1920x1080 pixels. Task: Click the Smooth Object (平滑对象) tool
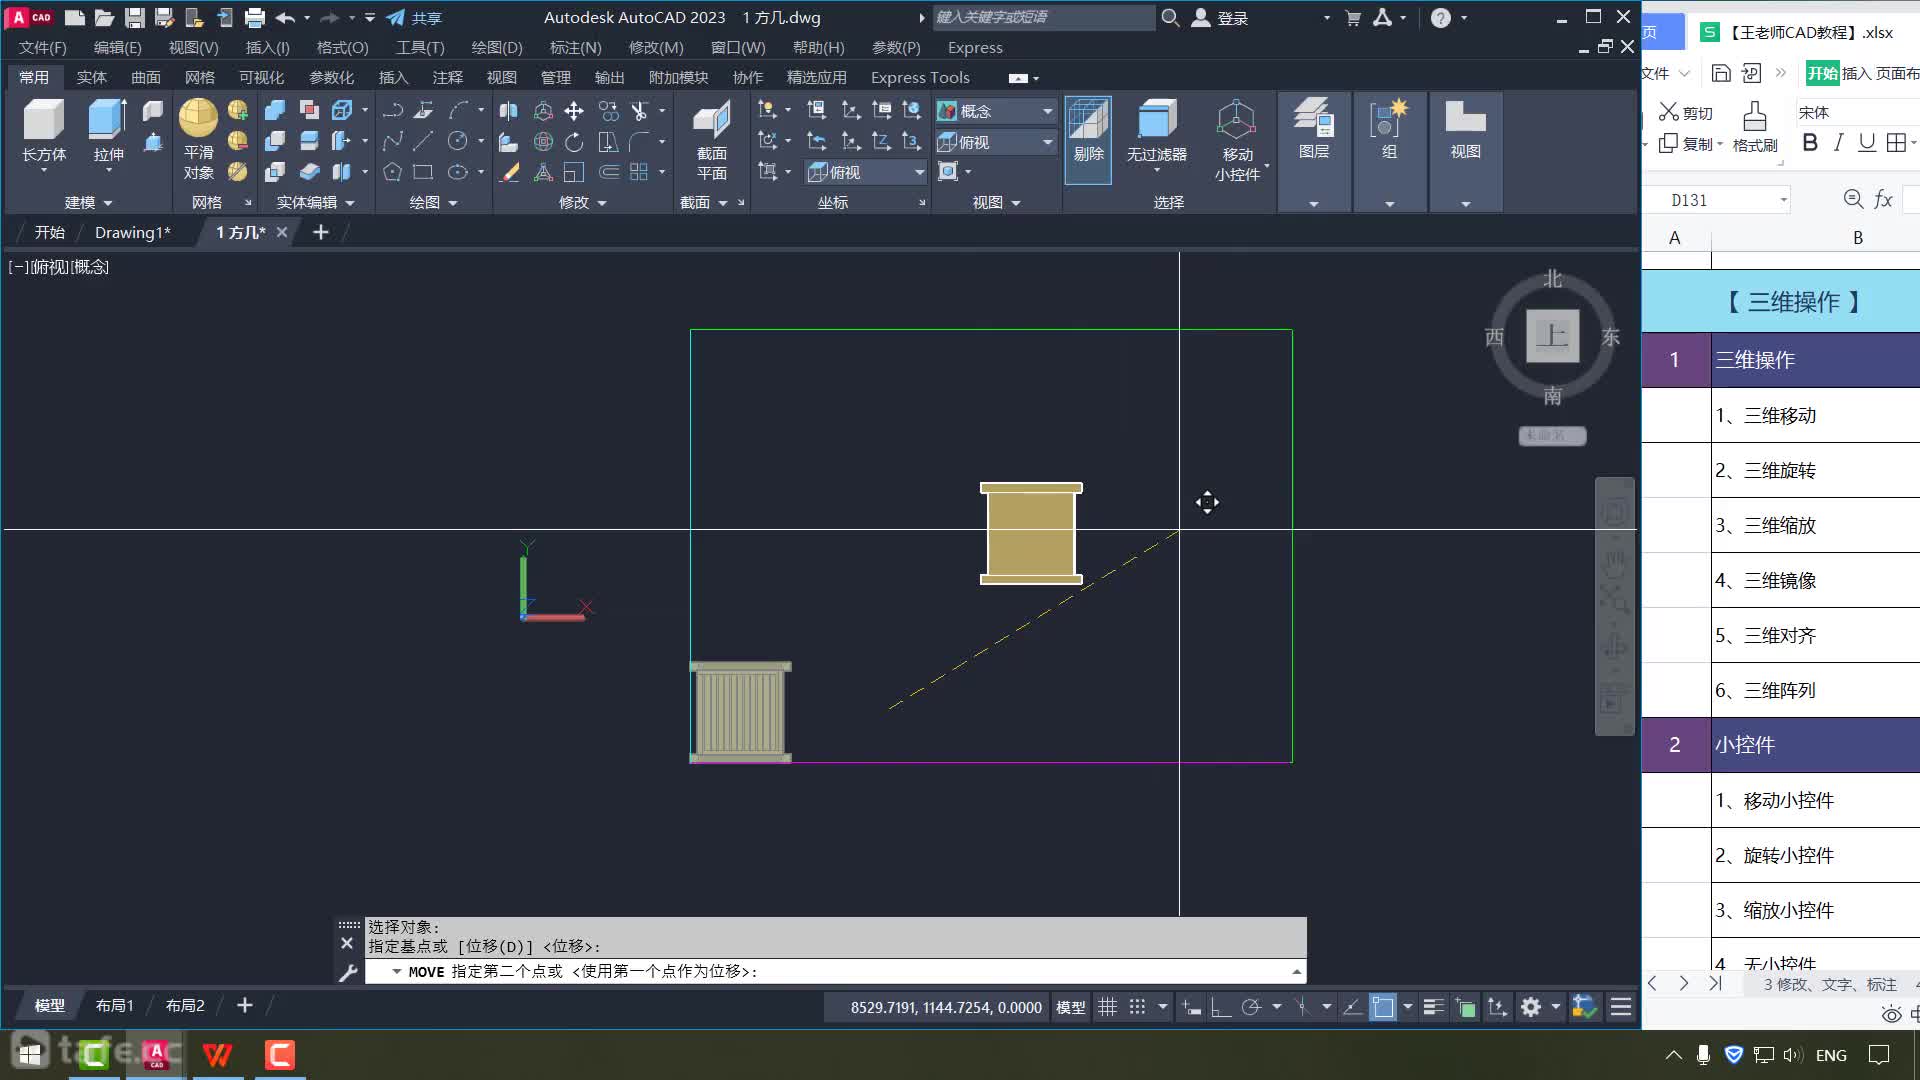coord(198,140)
